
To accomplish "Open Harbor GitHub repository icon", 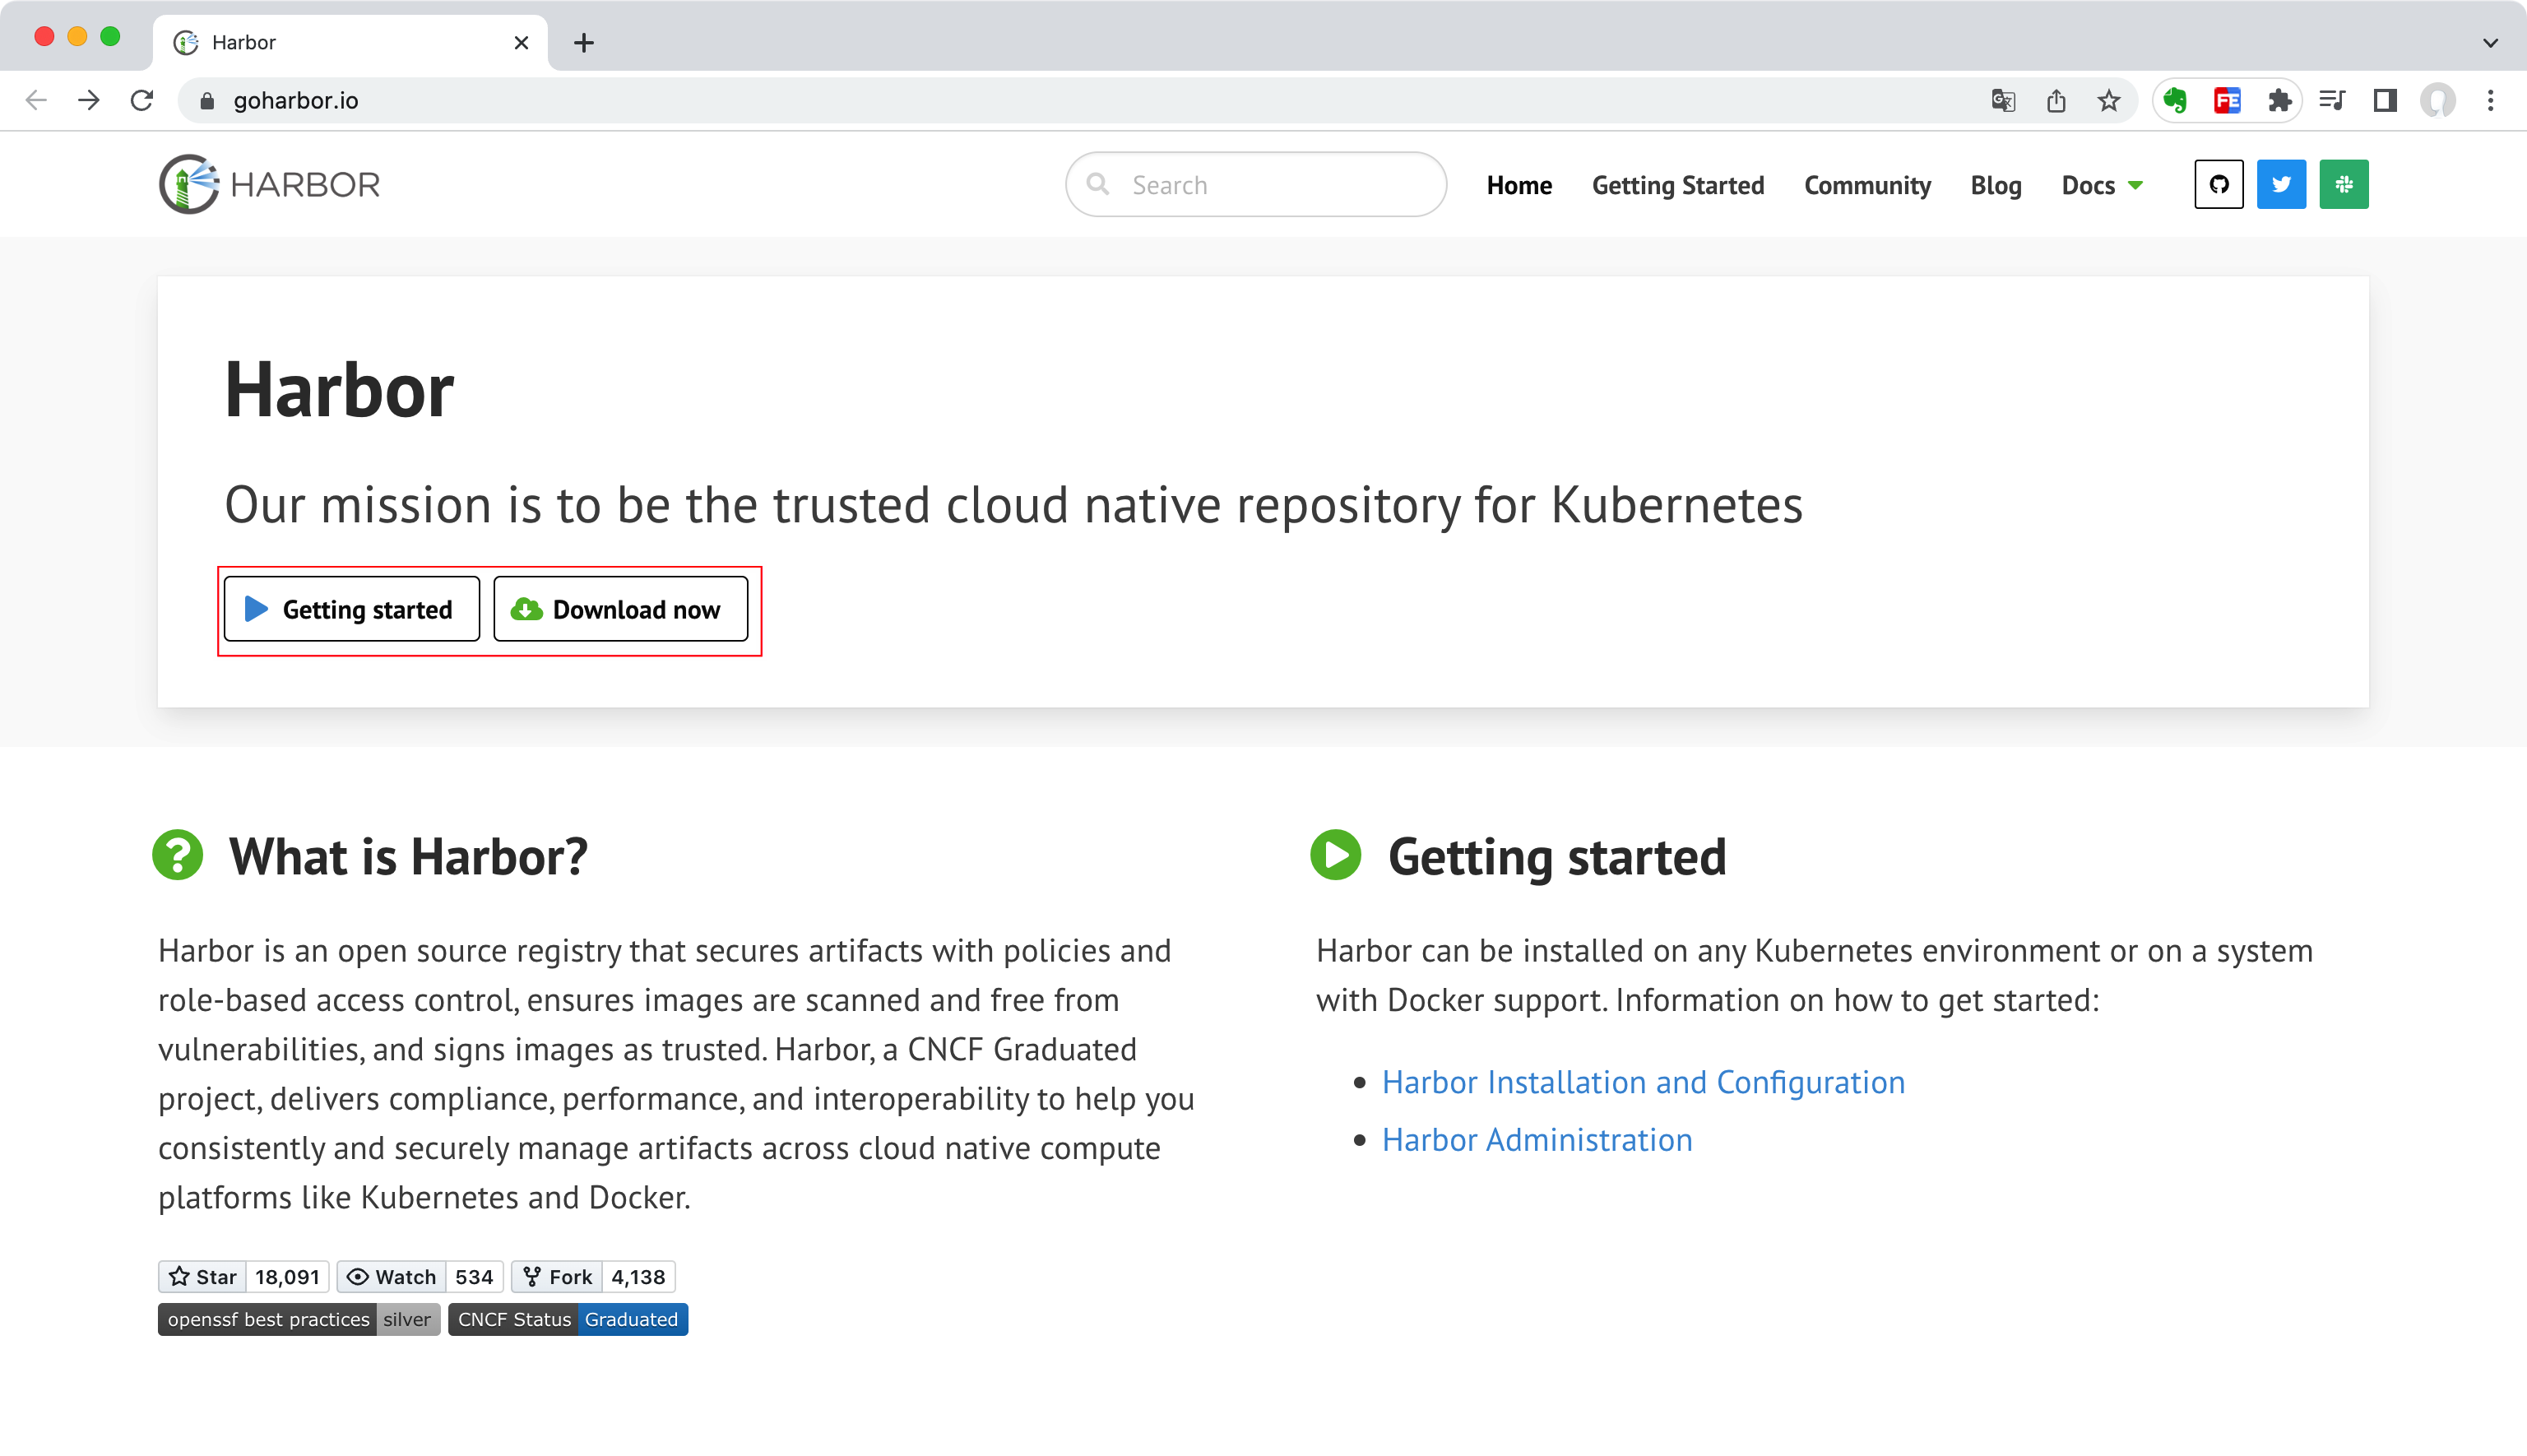I will pos(2218,184).
